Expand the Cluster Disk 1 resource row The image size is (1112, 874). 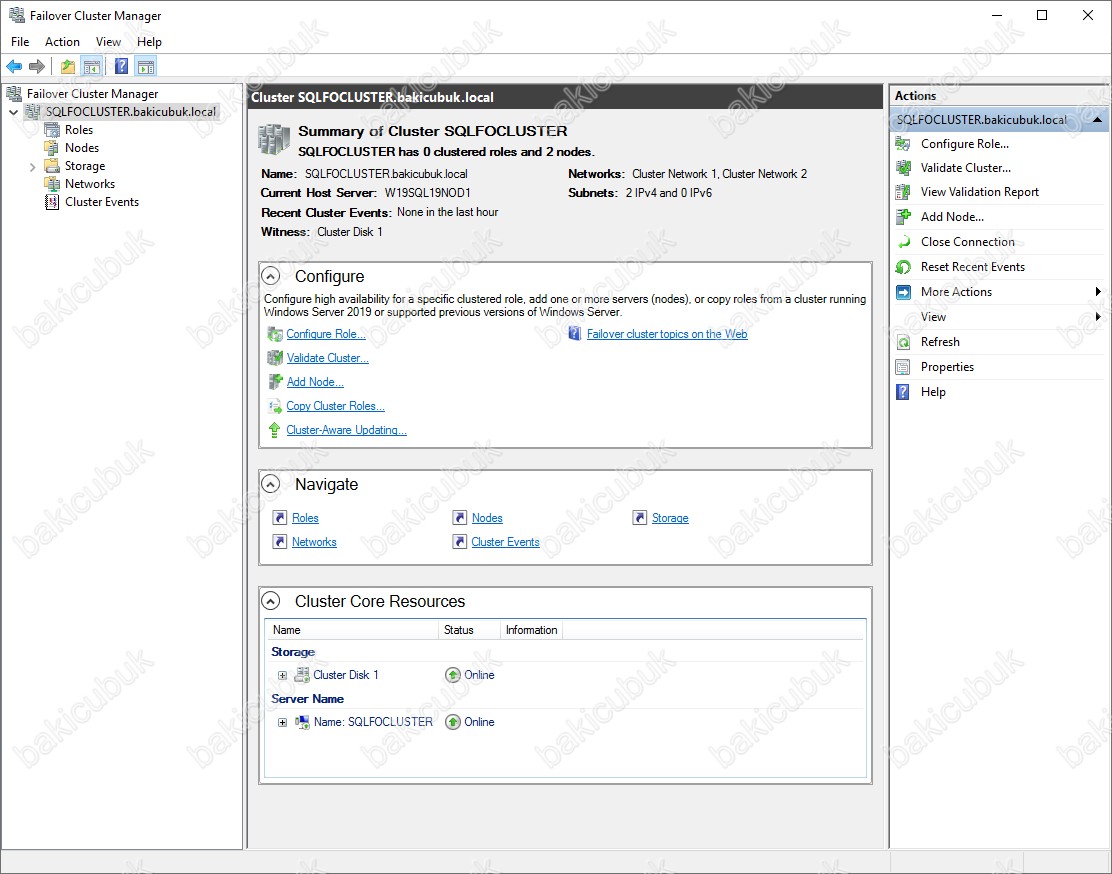coord(282,675)
